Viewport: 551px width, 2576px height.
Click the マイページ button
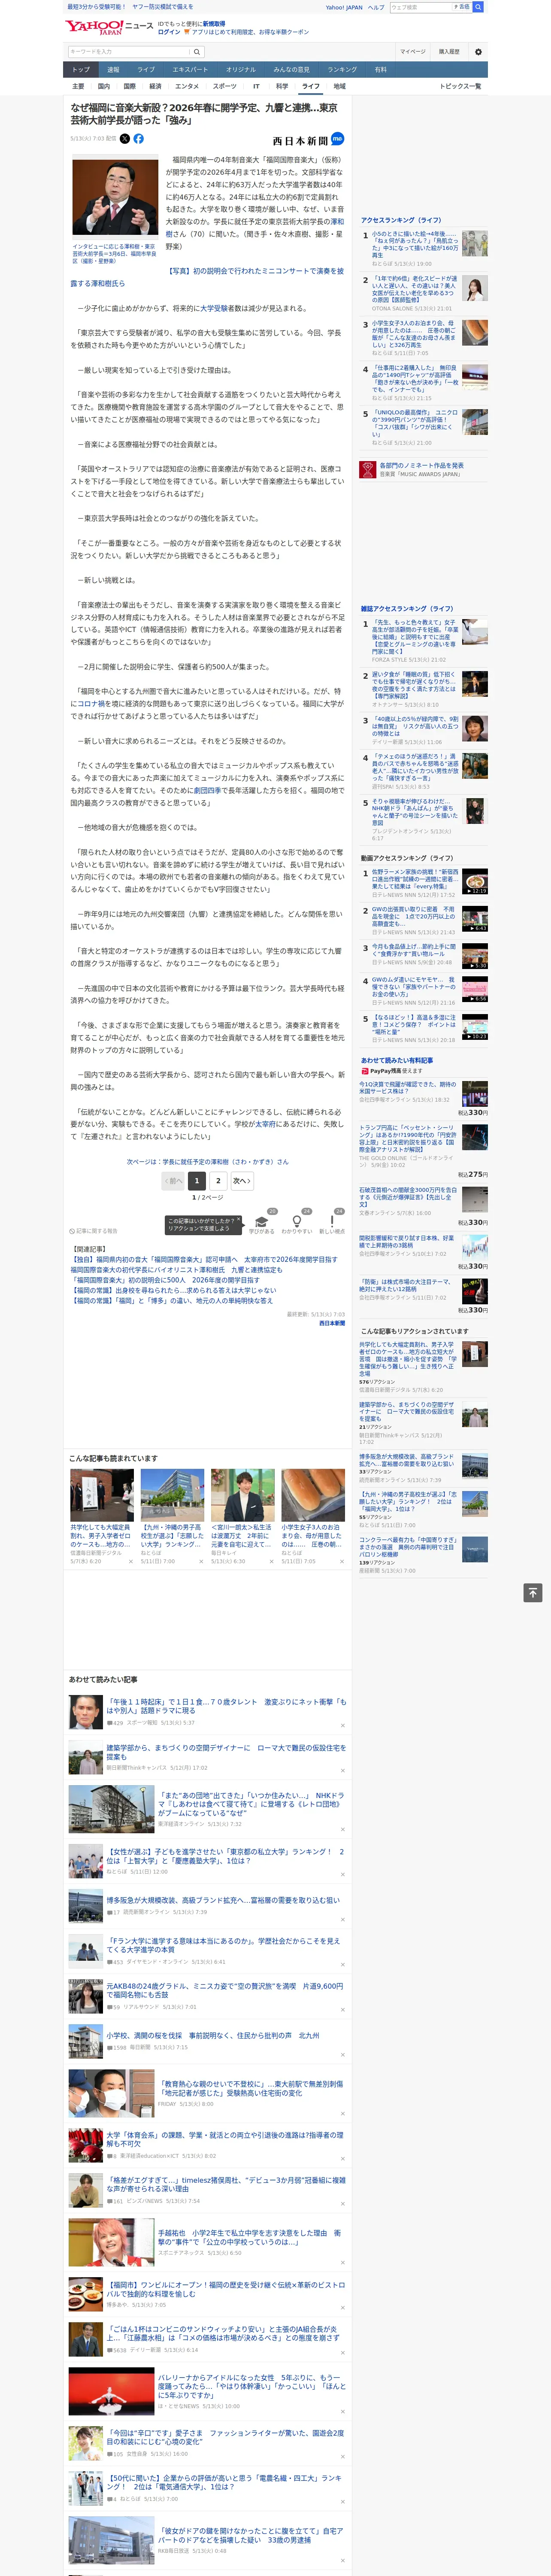(413, 52)
